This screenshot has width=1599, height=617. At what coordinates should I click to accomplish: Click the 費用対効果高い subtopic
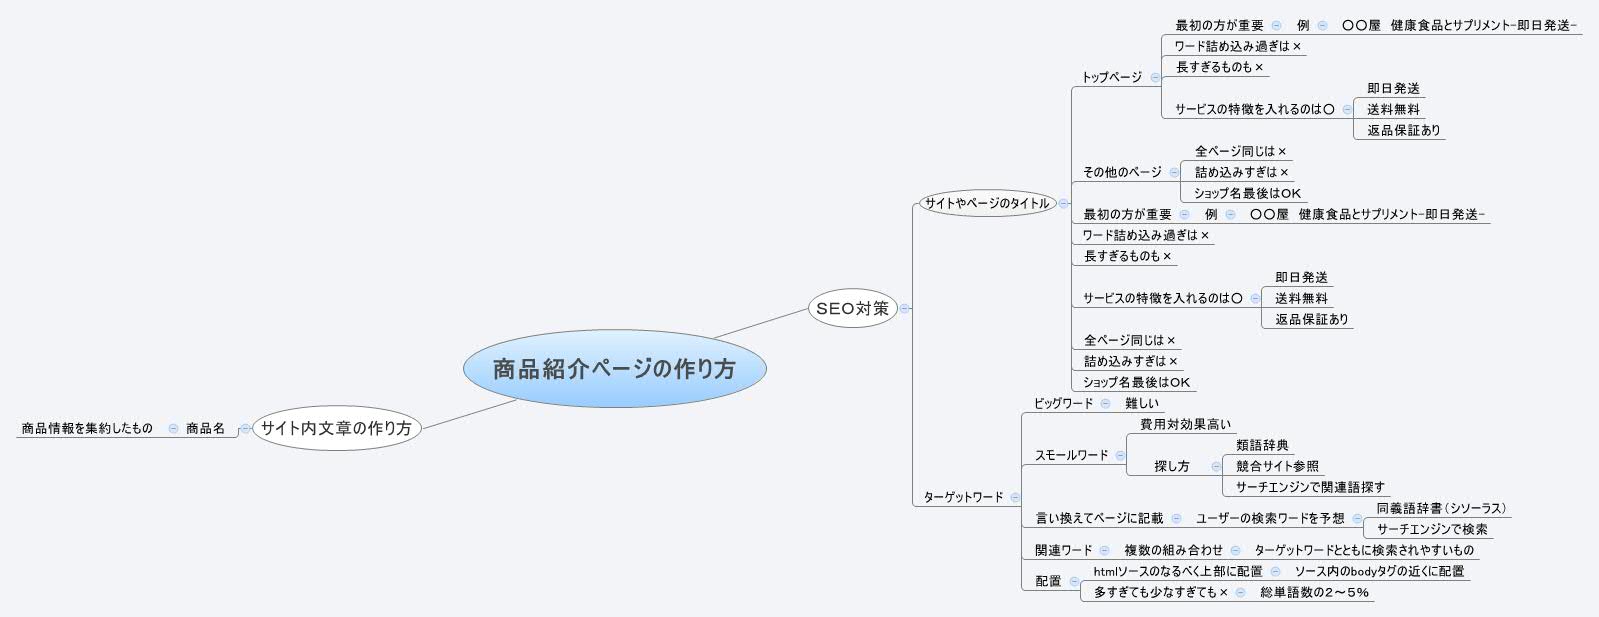pos(1185,424)
